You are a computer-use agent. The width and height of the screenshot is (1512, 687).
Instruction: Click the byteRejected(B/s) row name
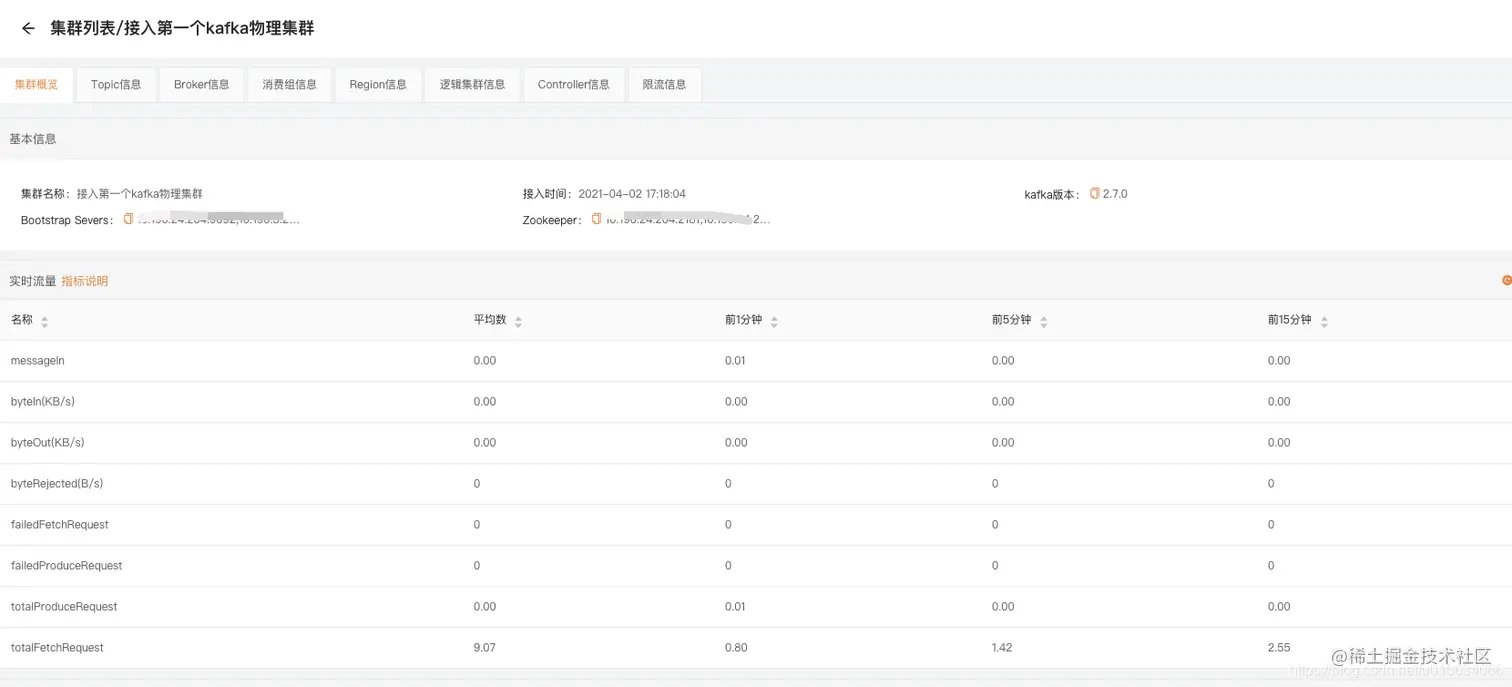coord(57,483)
